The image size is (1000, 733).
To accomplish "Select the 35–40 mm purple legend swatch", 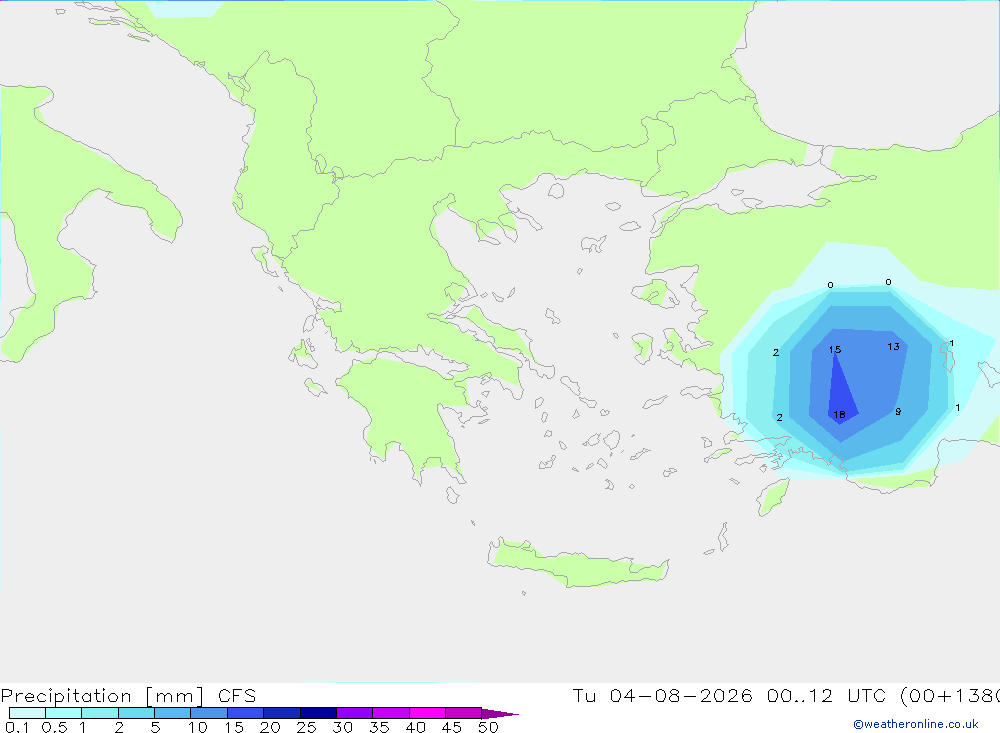I will pos(390,713).
